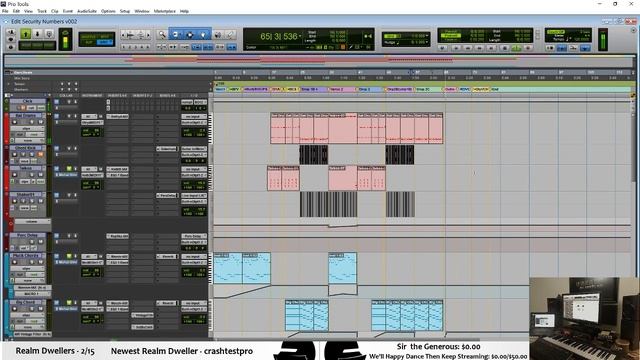
Task: Click zoom preset 1 button
Action: click(124, 47)
